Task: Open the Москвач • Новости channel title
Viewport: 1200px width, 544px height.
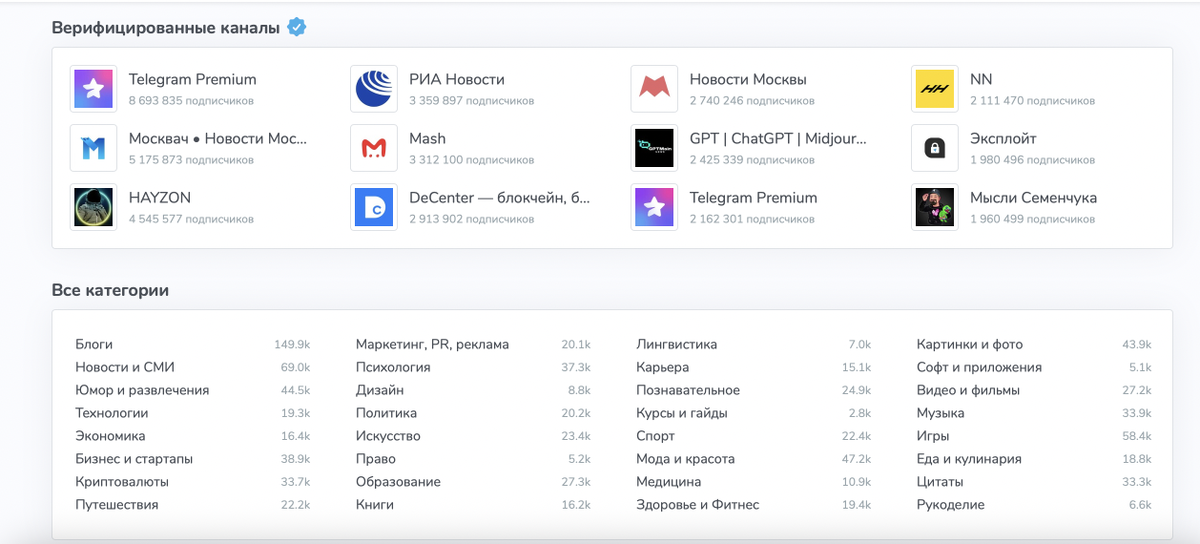Action: pos(218,138)
